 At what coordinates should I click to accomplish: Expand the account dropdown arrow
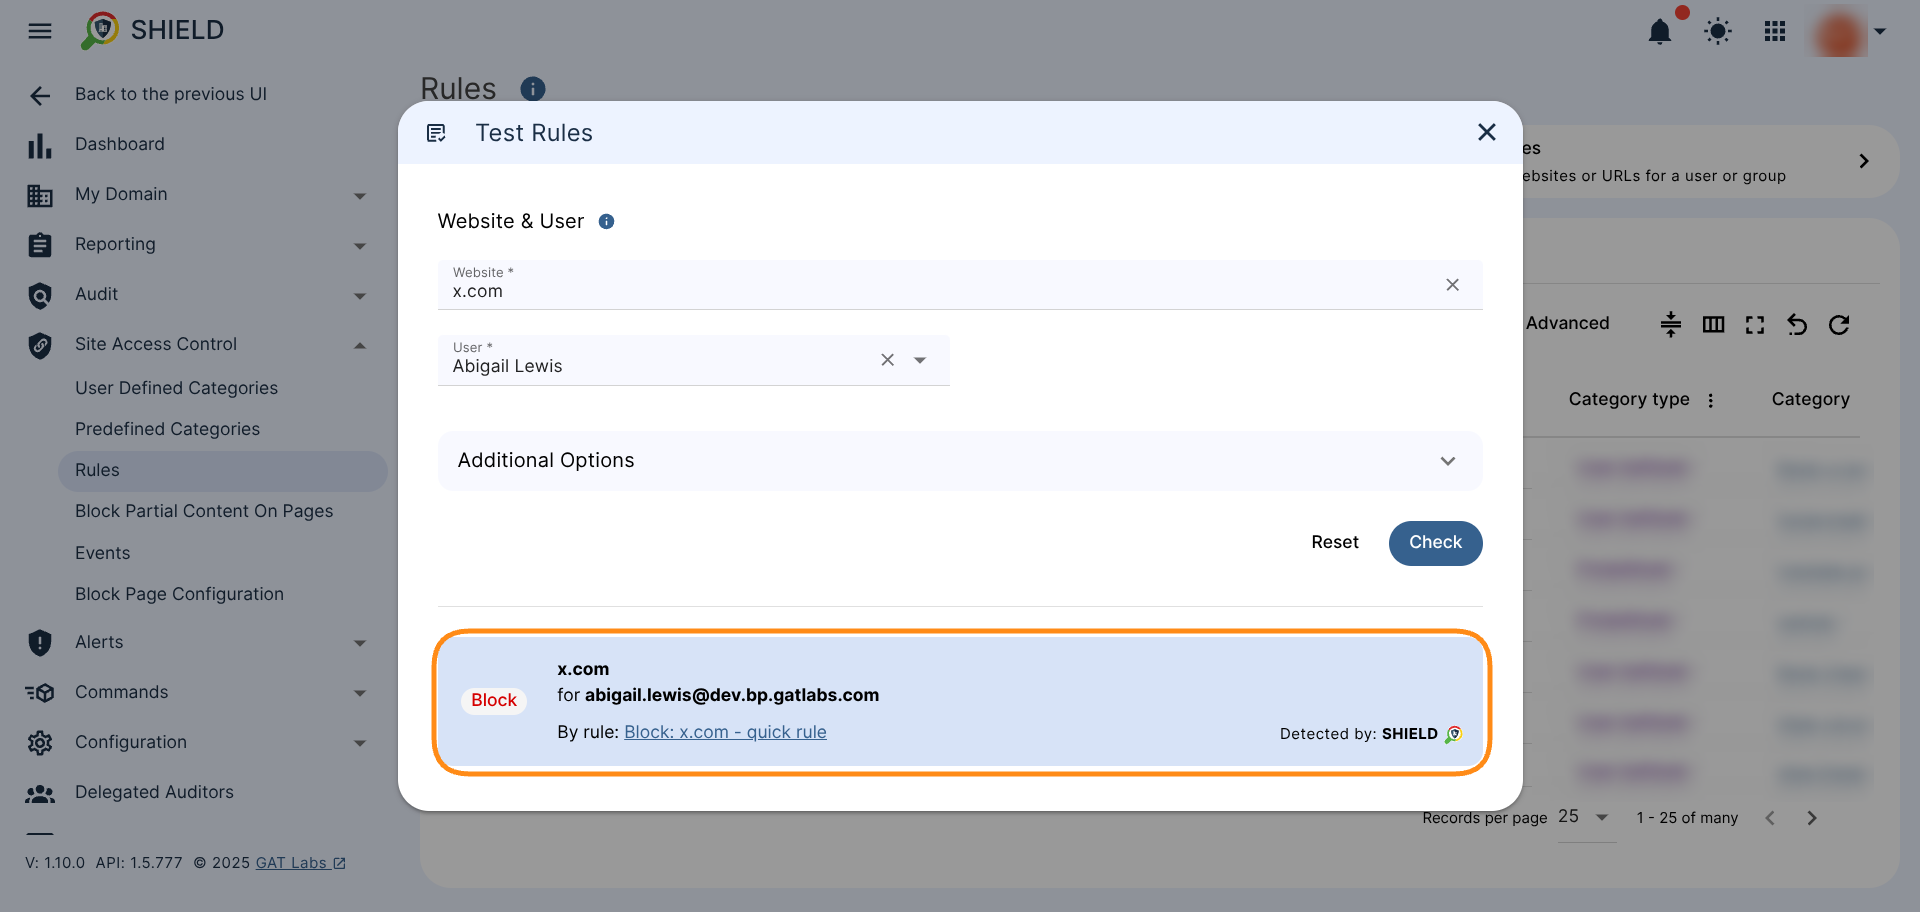1880,32
